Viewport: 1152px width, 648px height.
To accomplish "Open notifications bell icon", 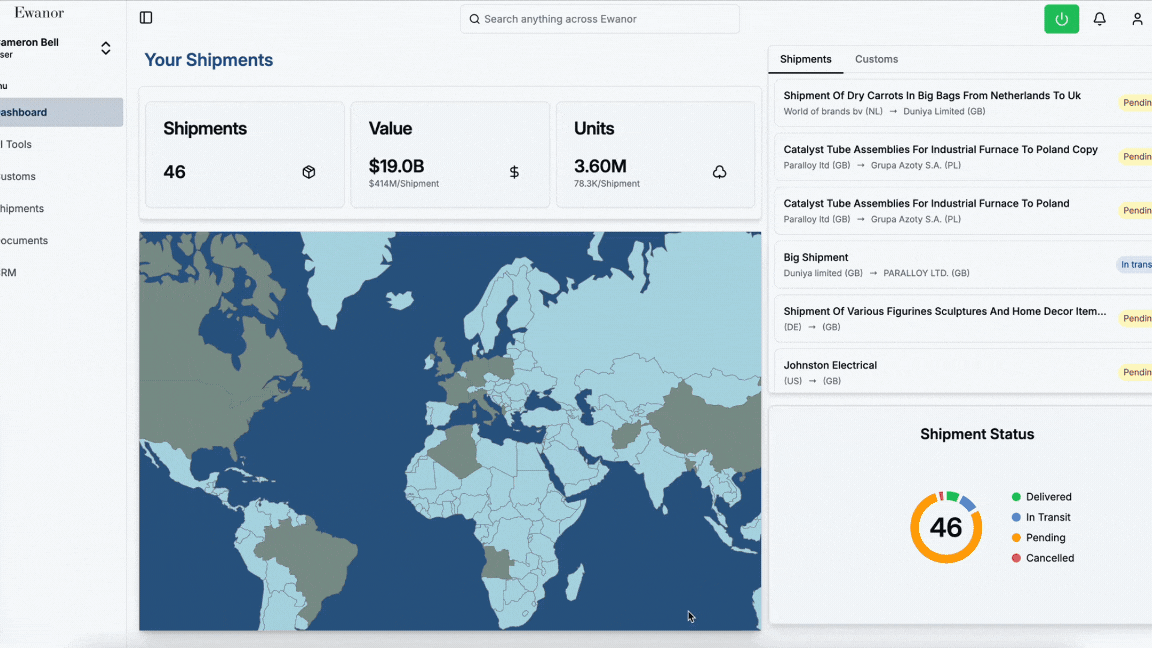I will [x=1099, y=19].
